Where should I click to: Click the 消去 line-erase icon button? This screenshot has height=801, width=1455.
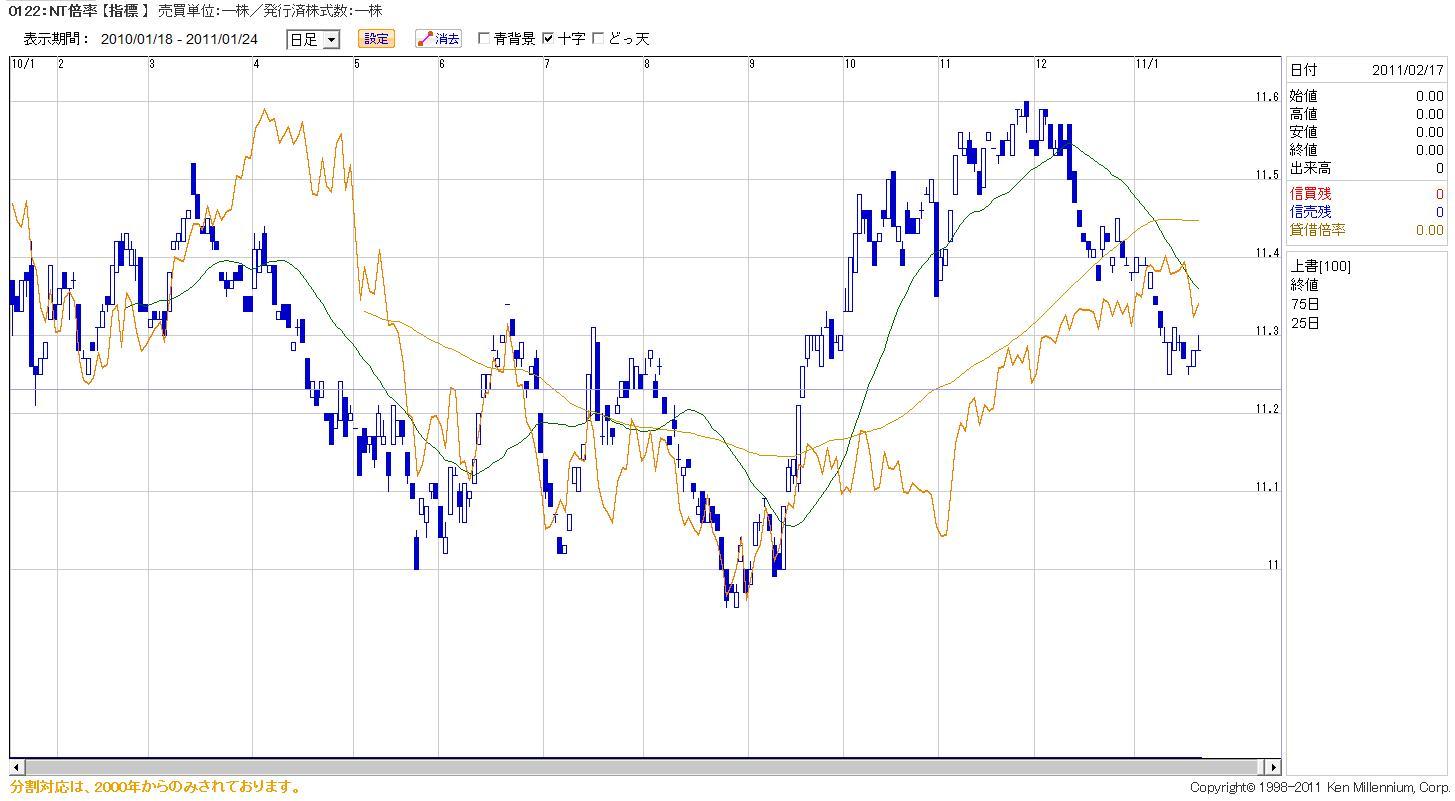[x=438, y=39]
